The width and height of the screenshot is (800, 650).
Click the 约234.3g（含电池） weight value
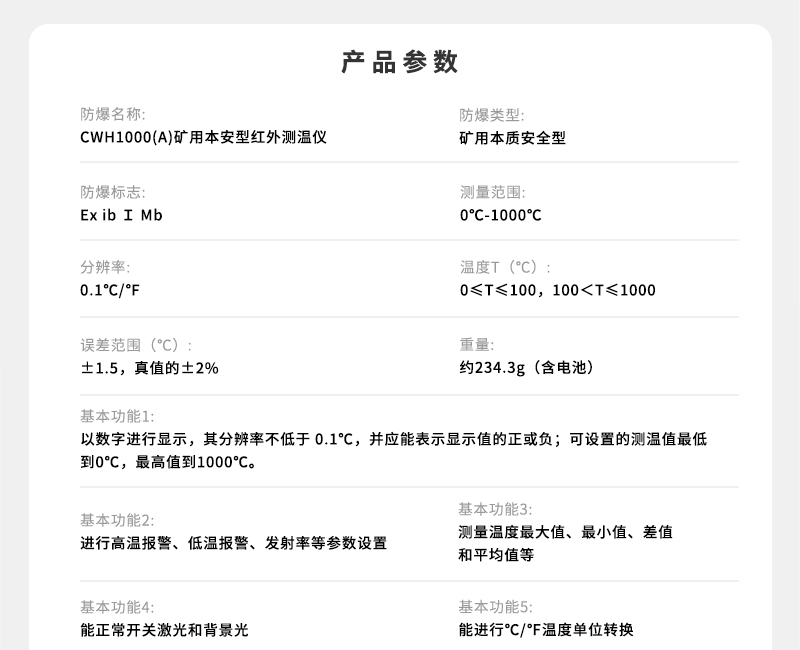(527, 367)
